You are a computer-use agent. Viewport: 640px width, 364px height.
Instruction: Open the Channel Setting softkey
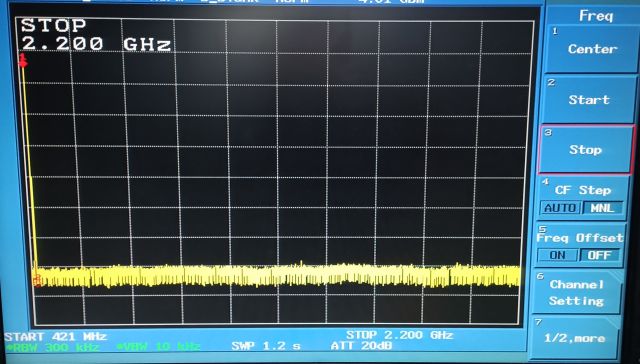(576, 292)
